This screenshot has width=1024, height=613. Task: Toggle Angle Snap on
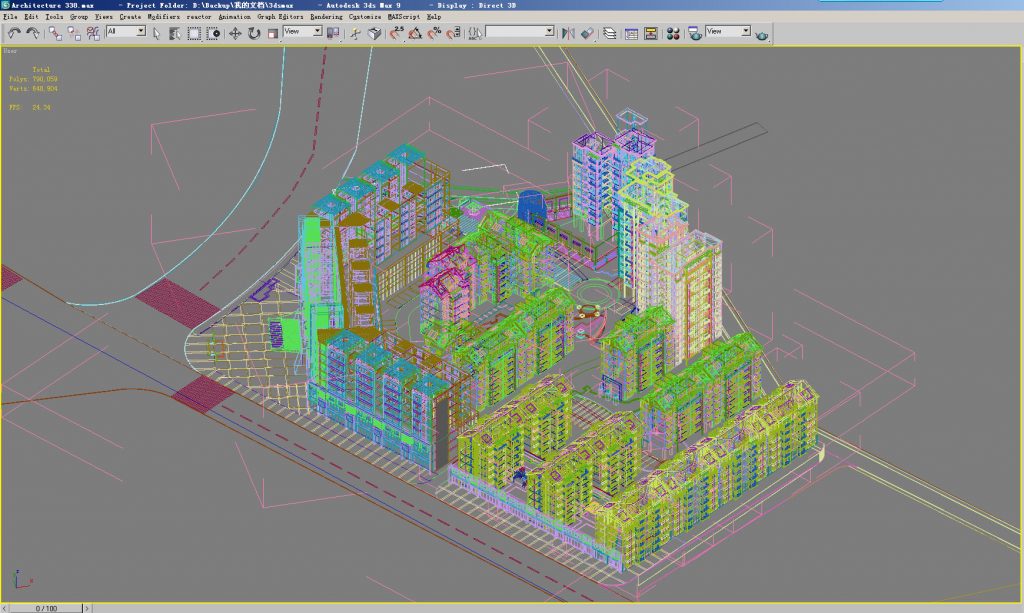point(415,32)
